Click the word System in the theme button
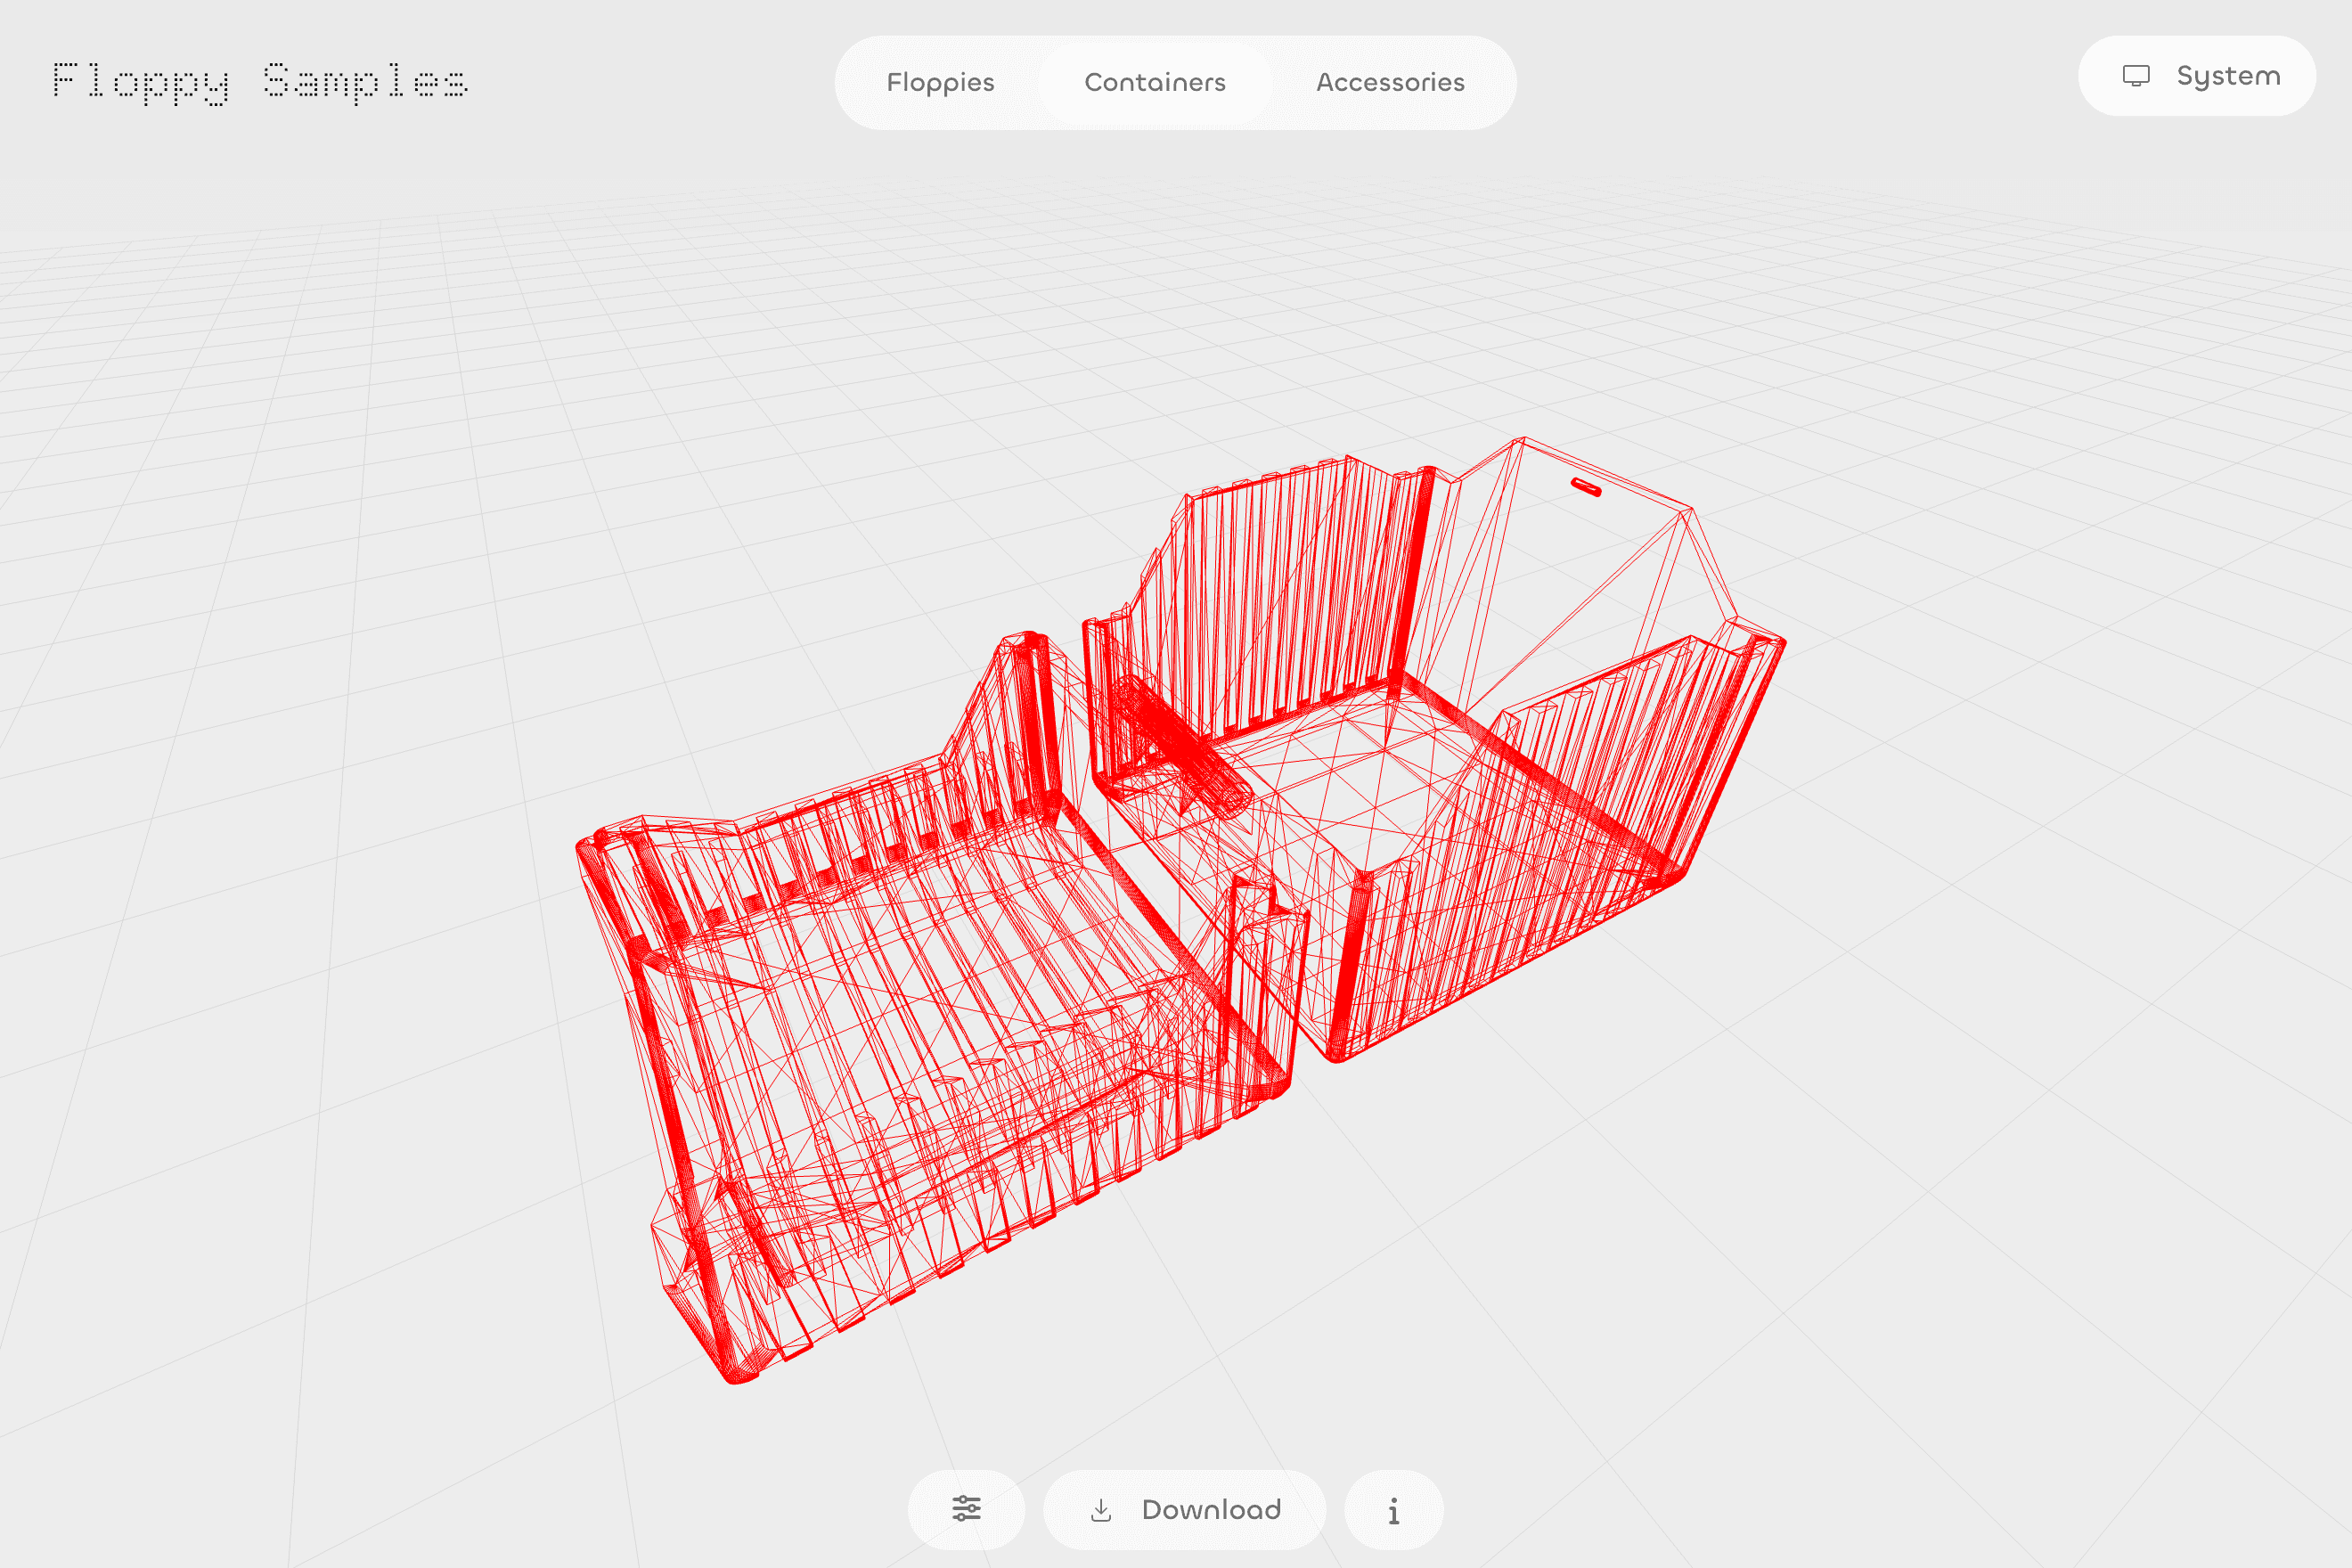Image resolution: width=2352 pixels, height=1568 pixels. click(x=2228, y=76)
